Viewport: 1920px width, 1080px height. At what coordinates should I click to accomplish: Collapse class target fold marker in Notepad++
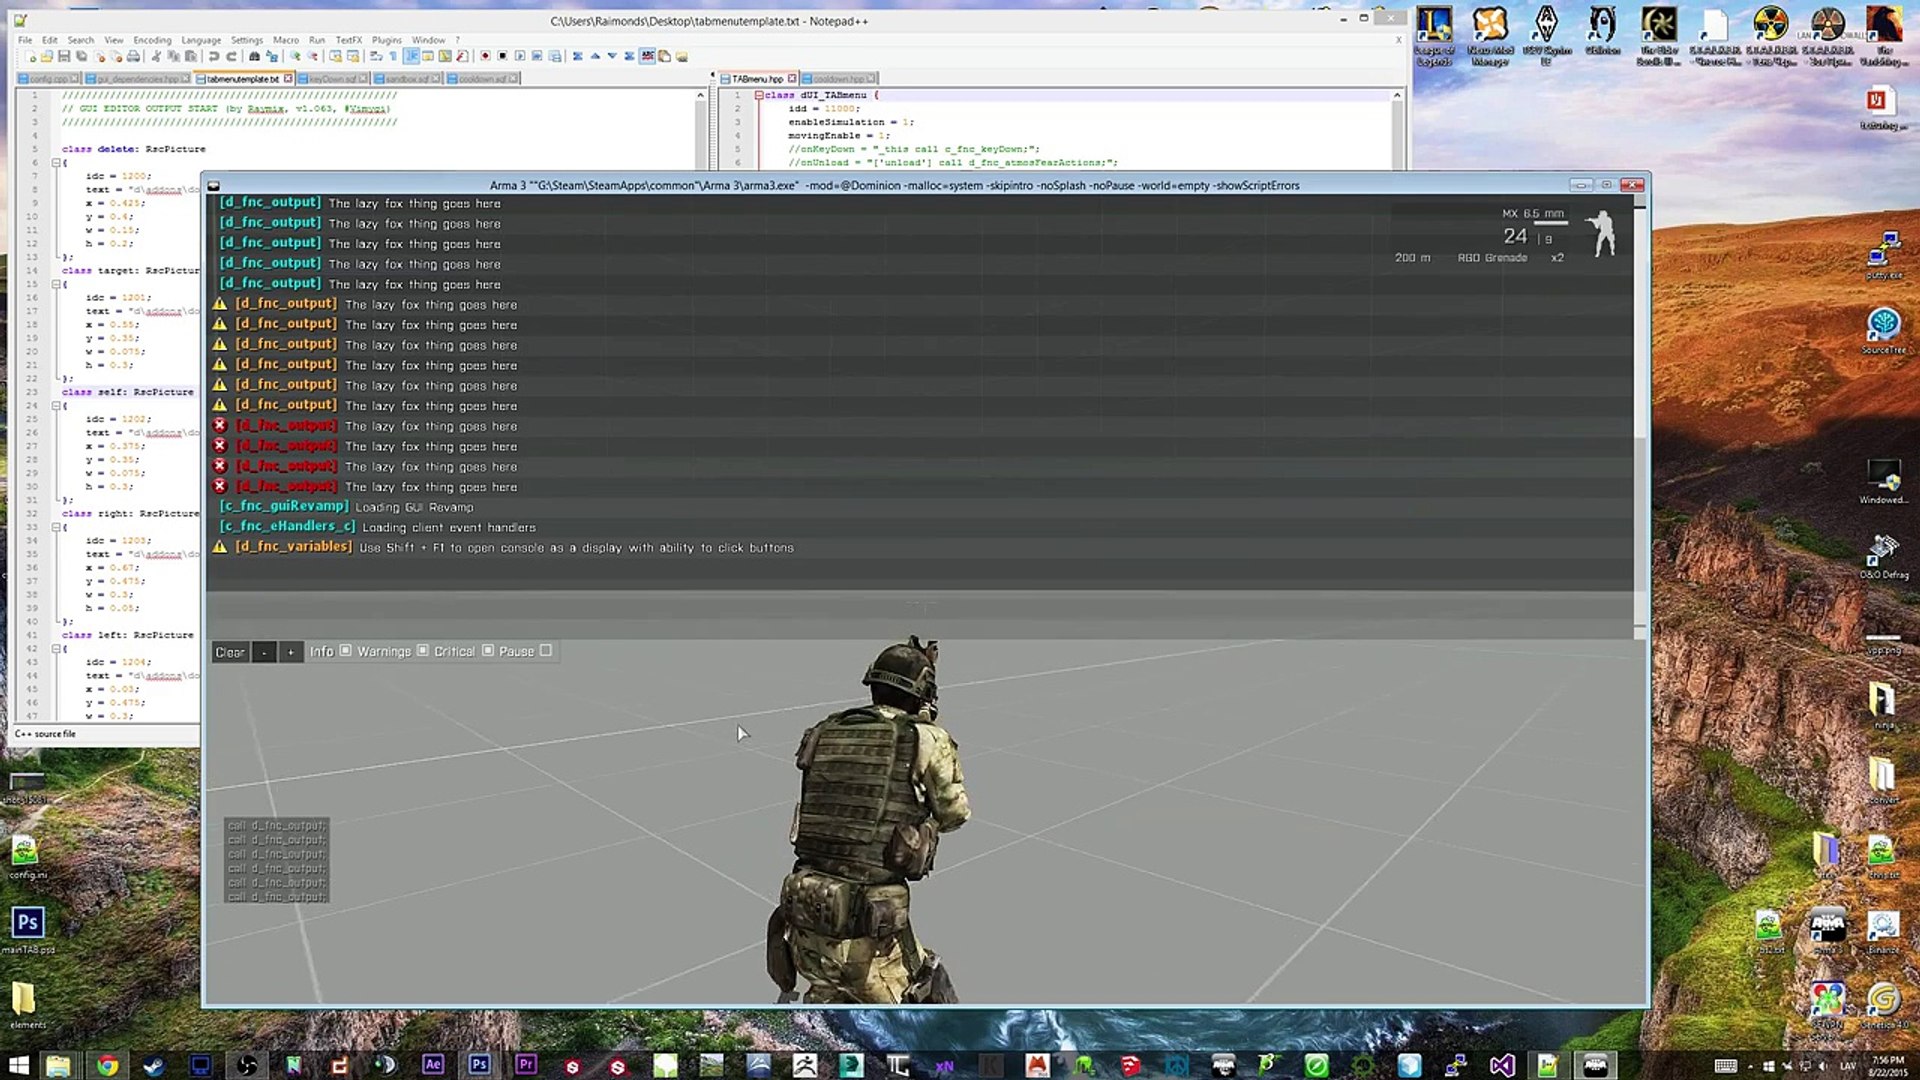click(57, 284)
